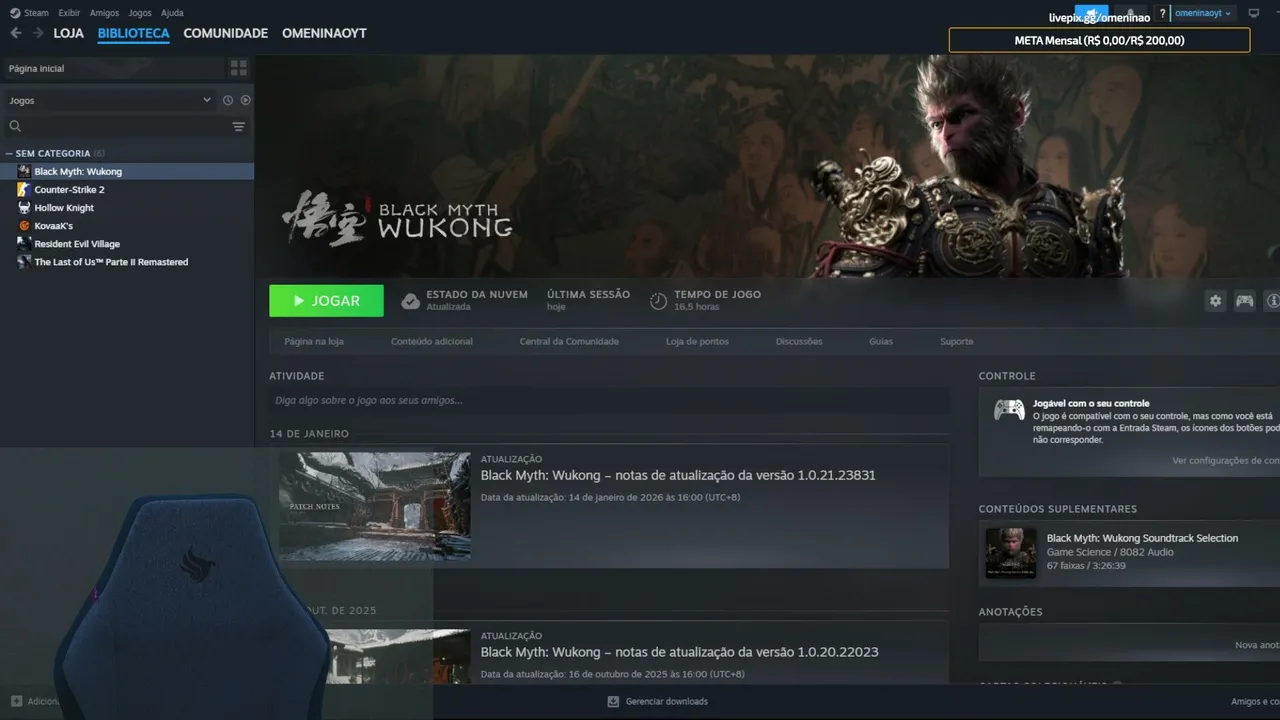Switch library to grid view icon

coord(238,68)
